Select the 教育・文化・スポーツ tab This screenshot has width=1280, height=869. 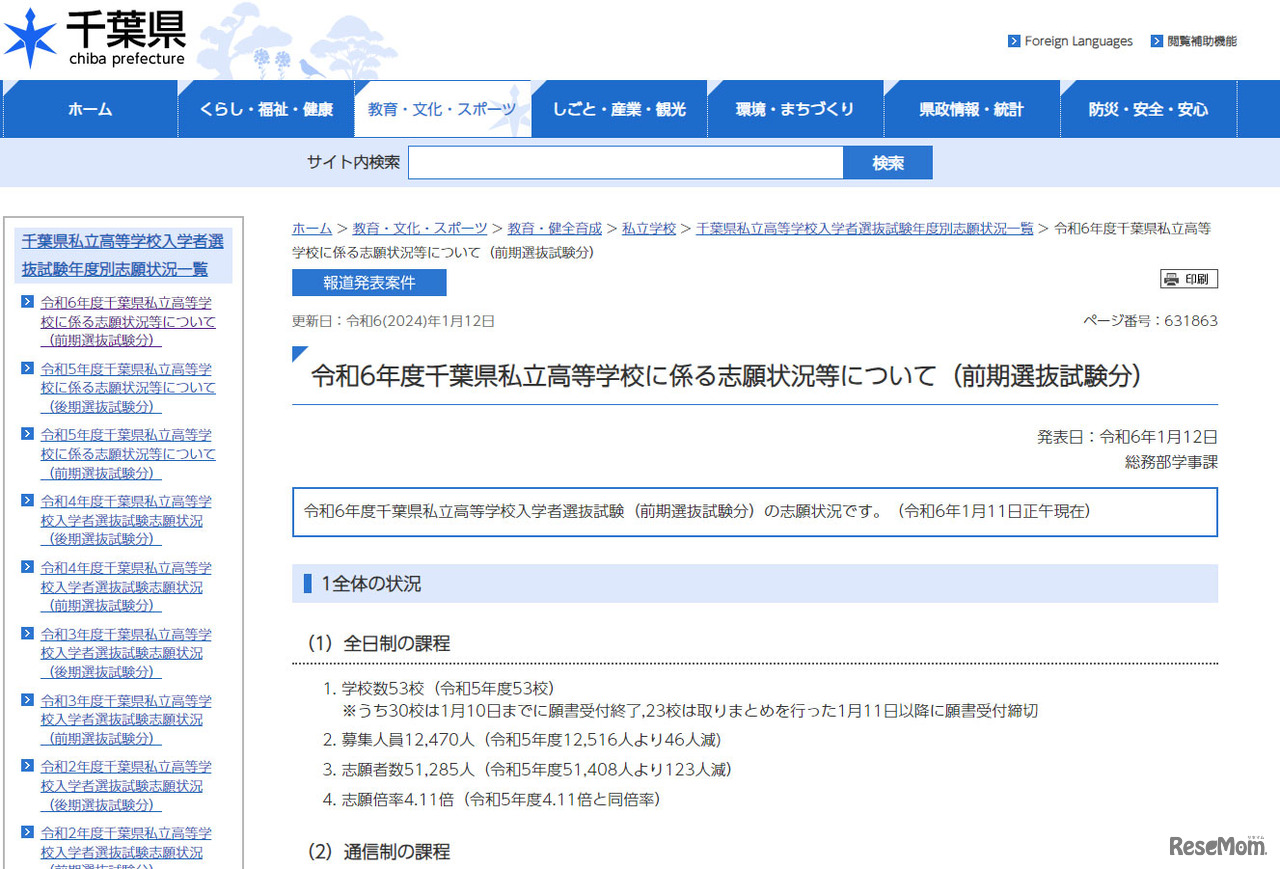click(x=442, y=110)
